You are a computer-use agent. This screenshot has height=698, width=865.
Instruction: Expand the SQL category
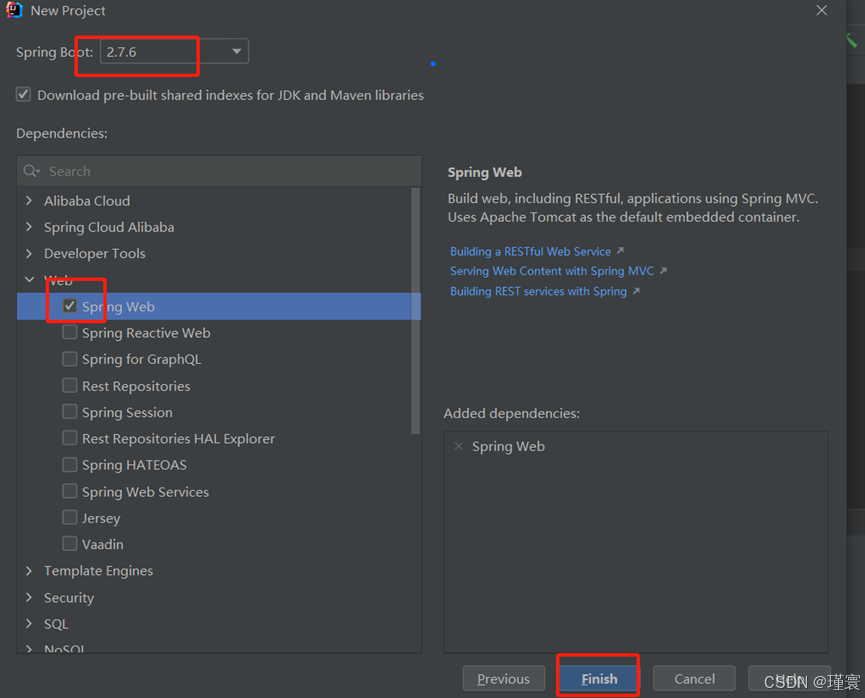click(29, 624)
